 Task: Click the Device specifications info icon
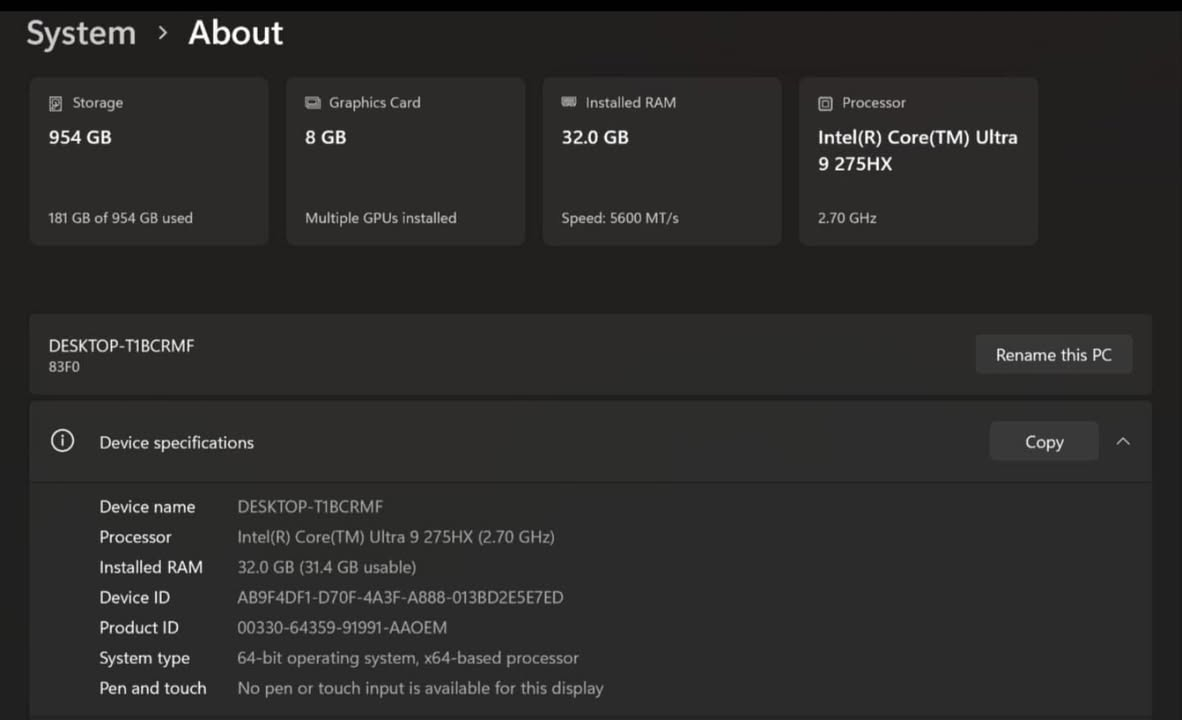[62, 442]
